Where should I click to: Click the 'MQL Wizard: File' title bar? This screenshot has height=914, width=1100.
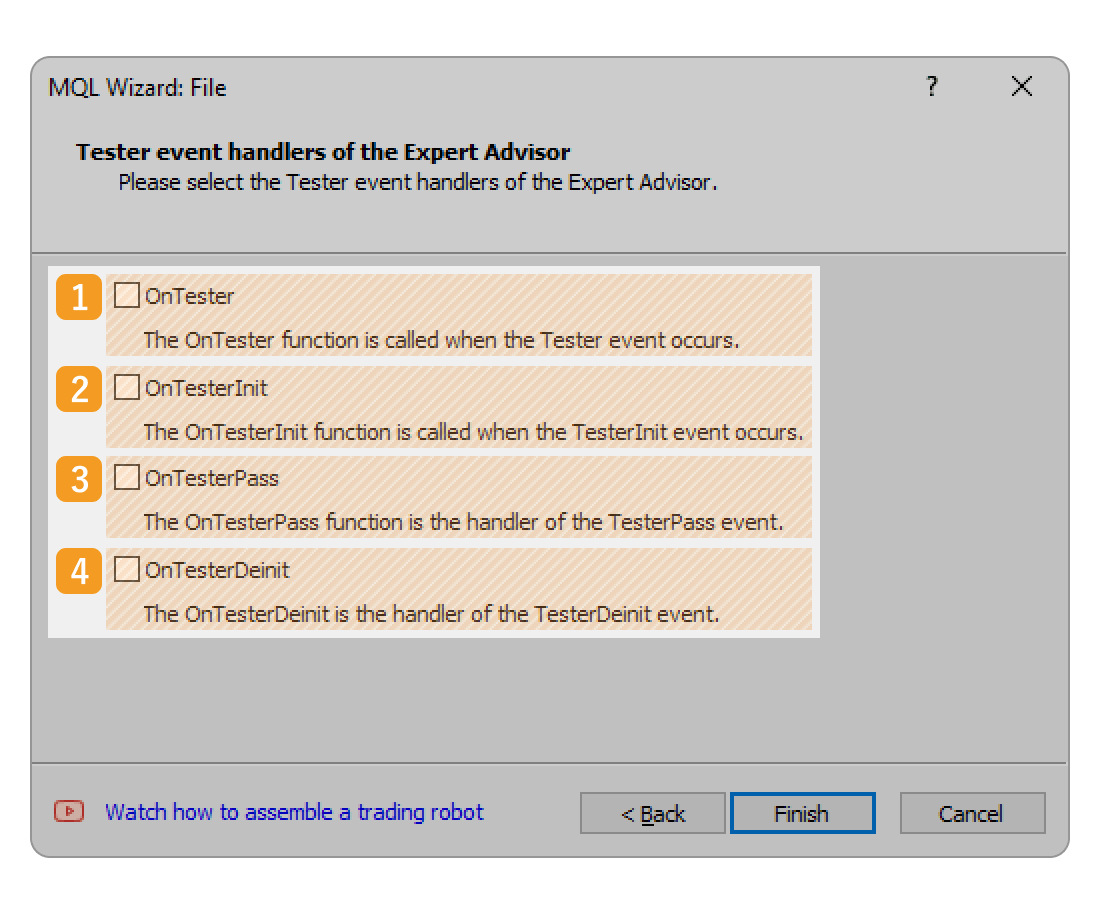click(400, 87)
